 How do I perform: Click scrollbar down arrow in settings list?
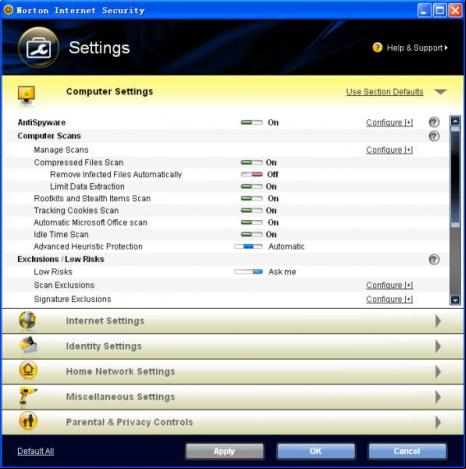pos(455,300)
